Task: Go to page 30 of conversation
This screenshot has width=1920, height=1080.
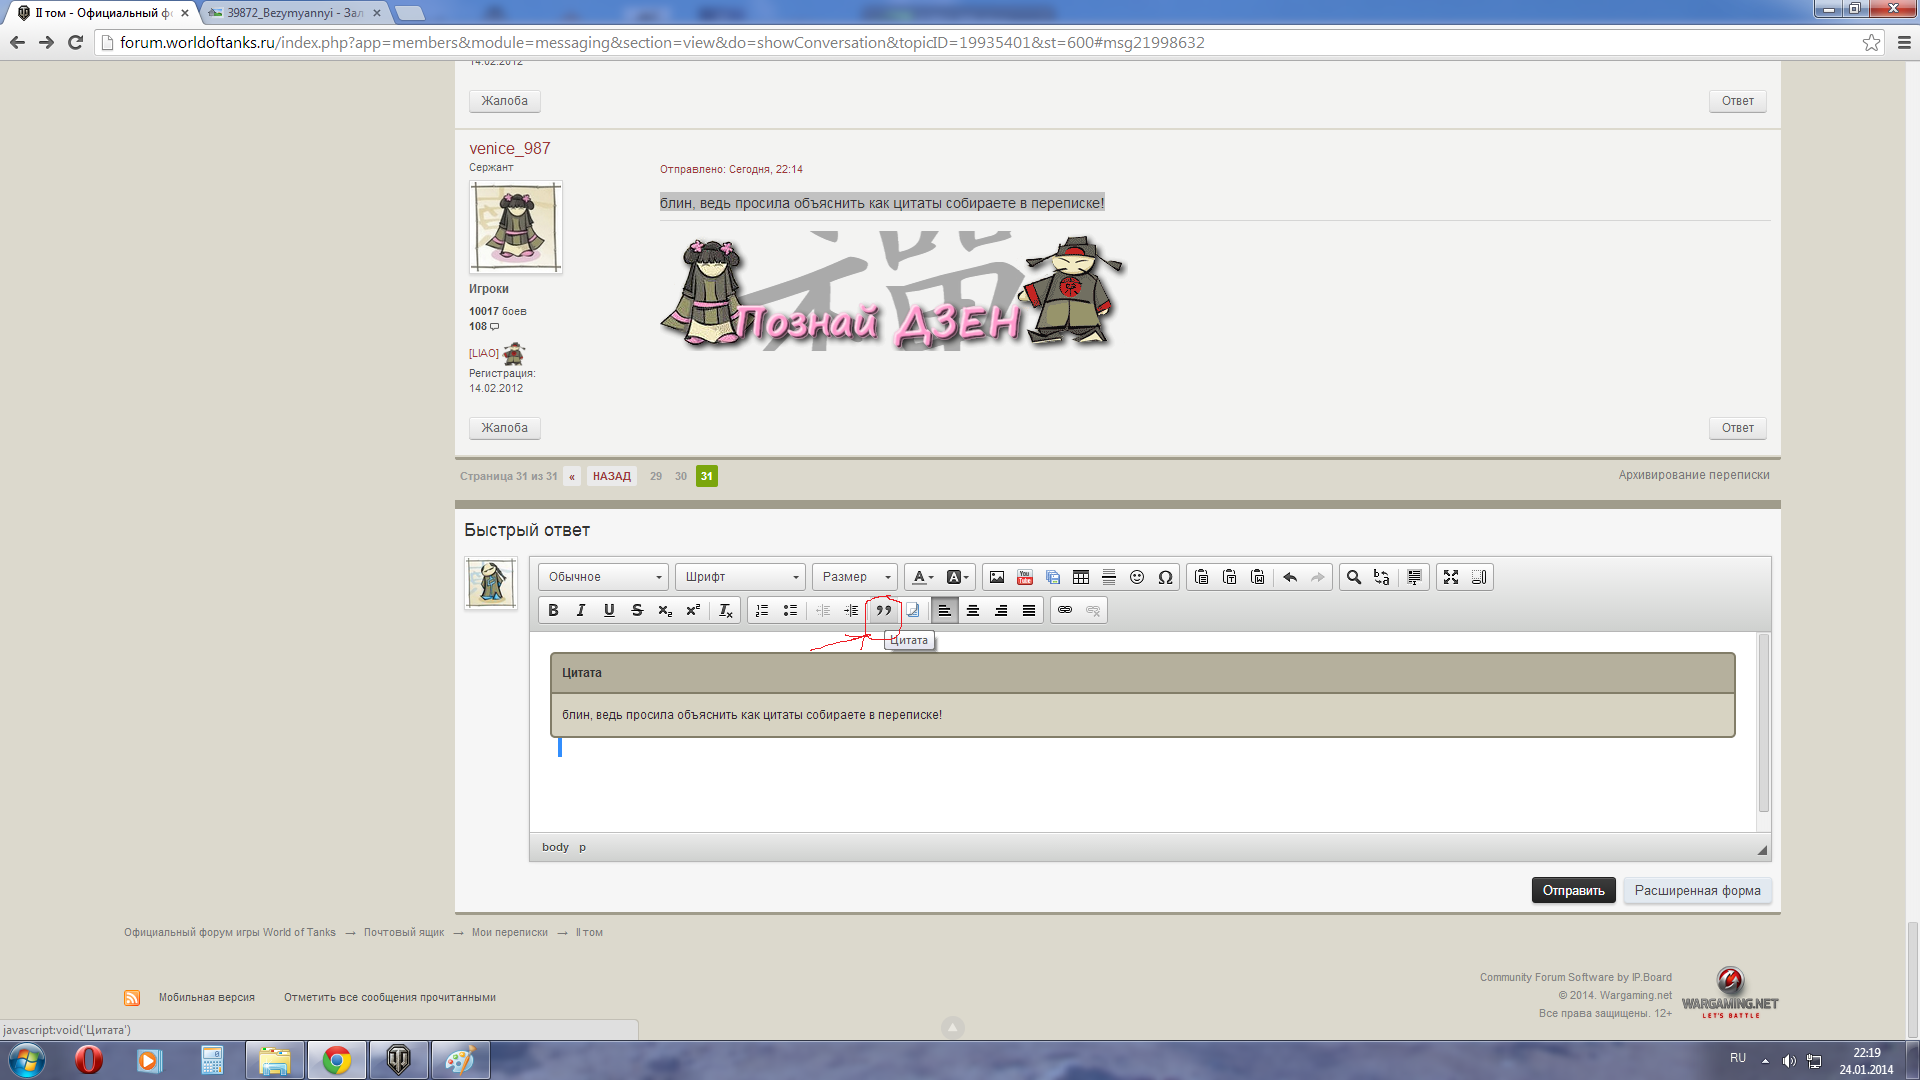Action: 681,476
